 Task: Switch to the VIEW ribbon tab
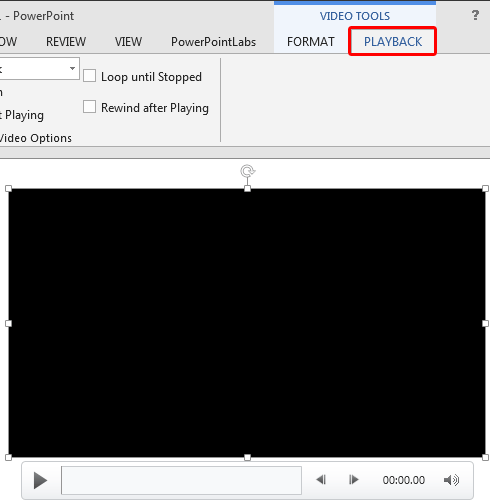pyautogui.click(x=128, y=42)
